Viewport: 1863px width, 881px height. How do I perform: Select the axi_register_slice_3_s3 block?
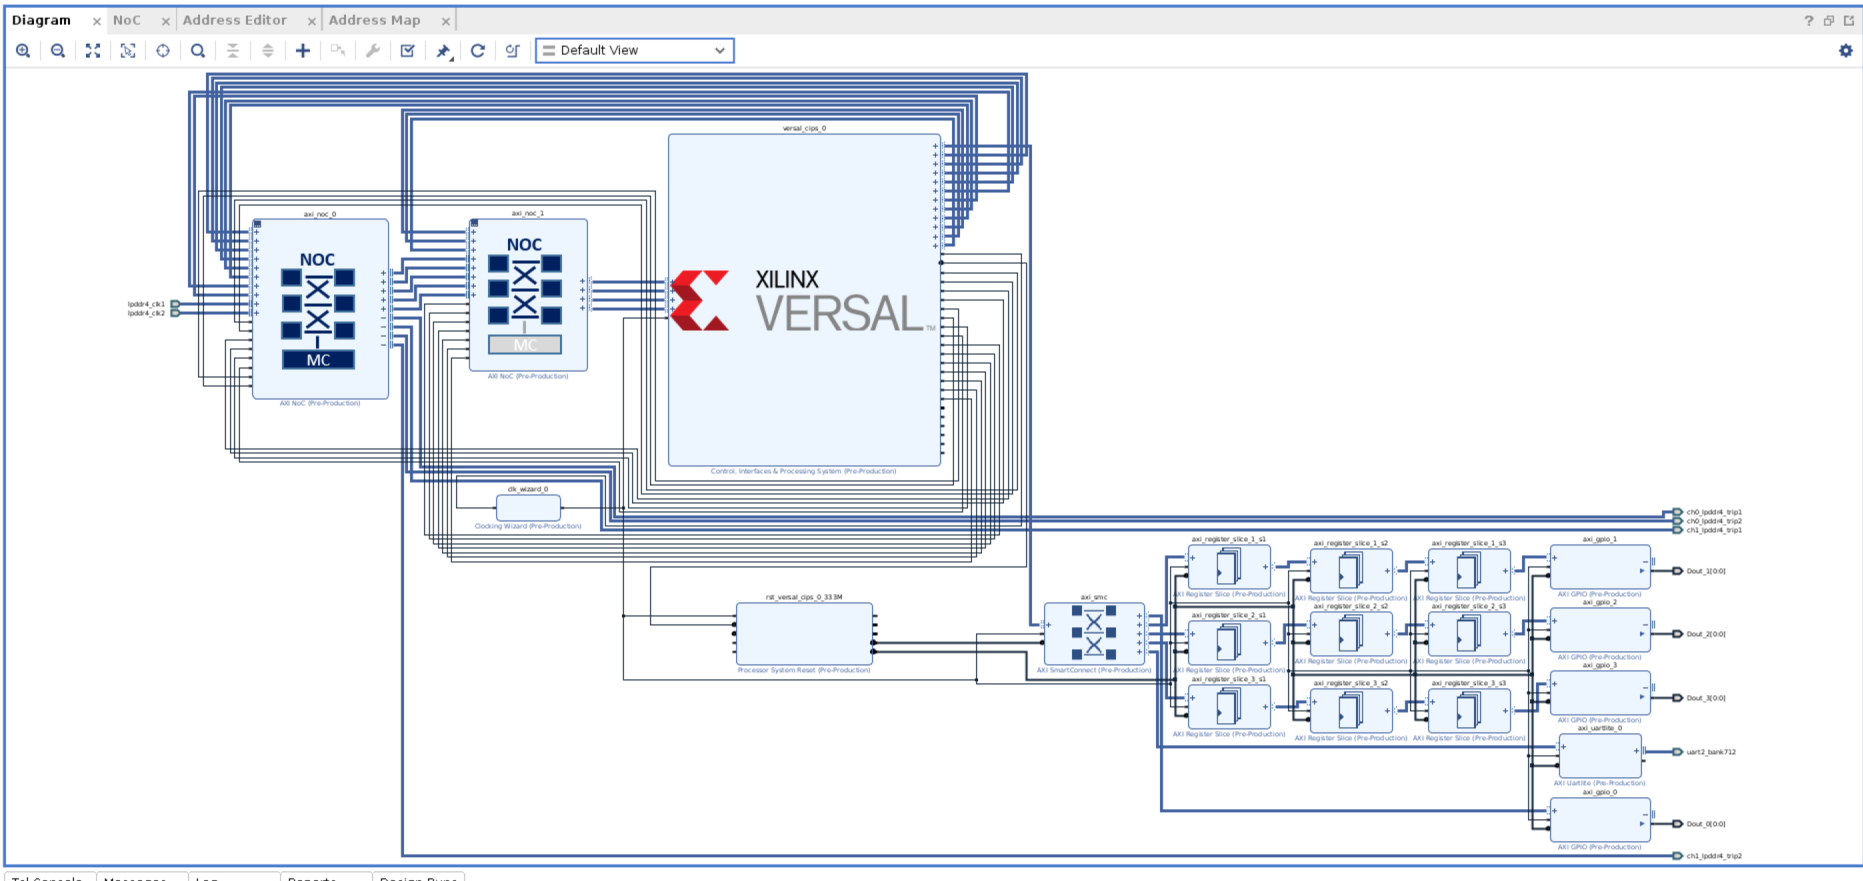1469,711
